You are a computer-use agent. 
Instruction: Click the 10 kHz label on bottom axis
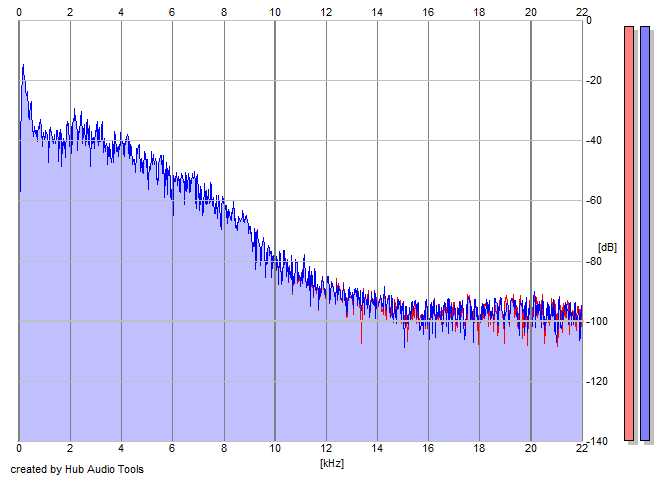pyautogui.click(x=275, y=448)
